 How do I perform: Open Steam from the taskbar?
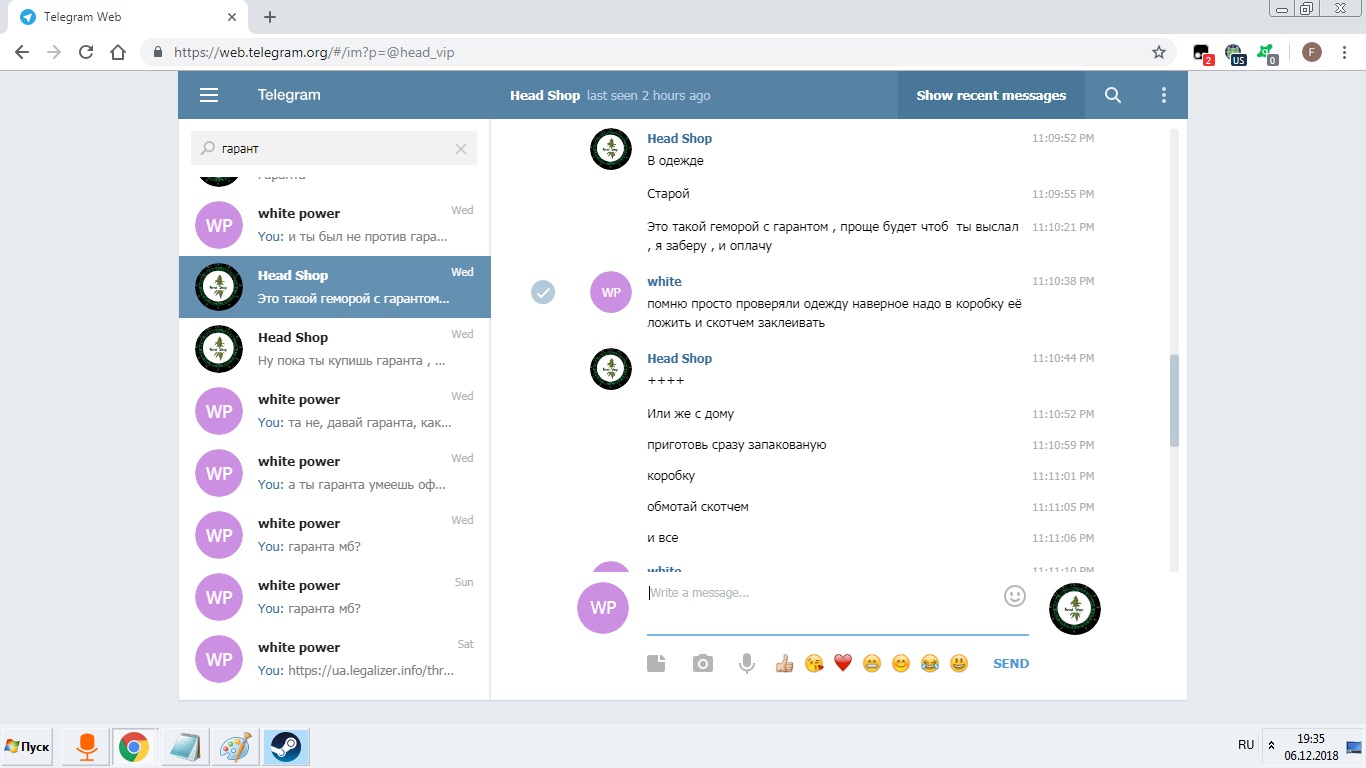click(x=286, y=747)
